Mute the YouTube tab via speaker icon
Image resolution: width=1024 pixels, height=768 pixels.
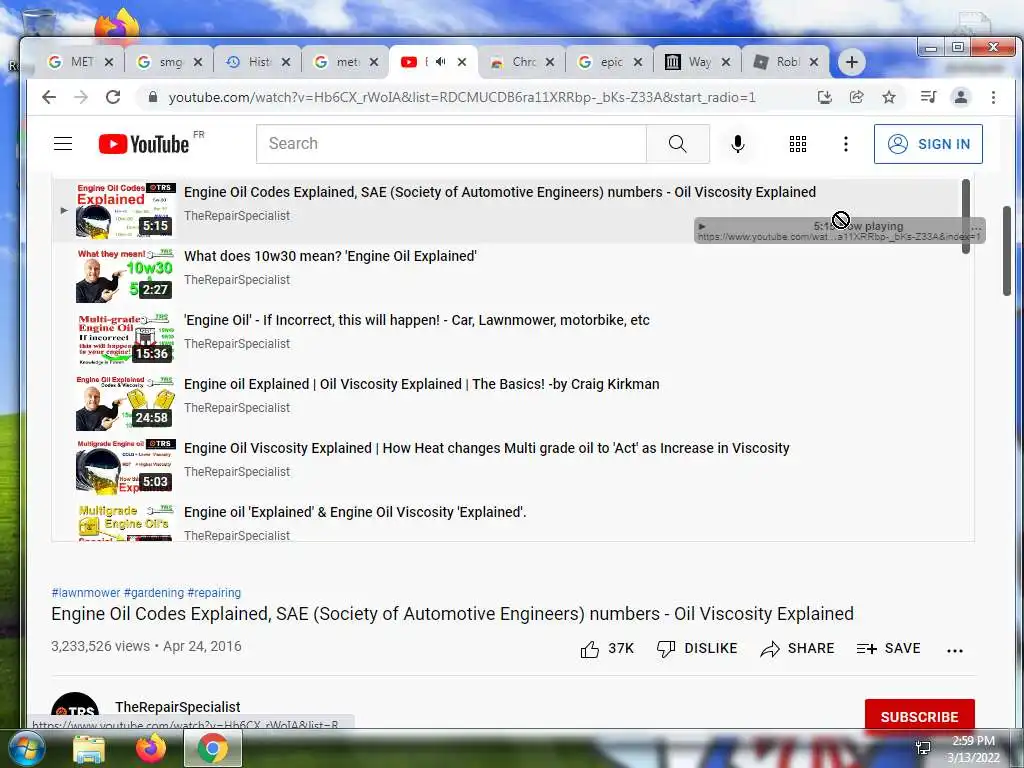pos(441,61)
